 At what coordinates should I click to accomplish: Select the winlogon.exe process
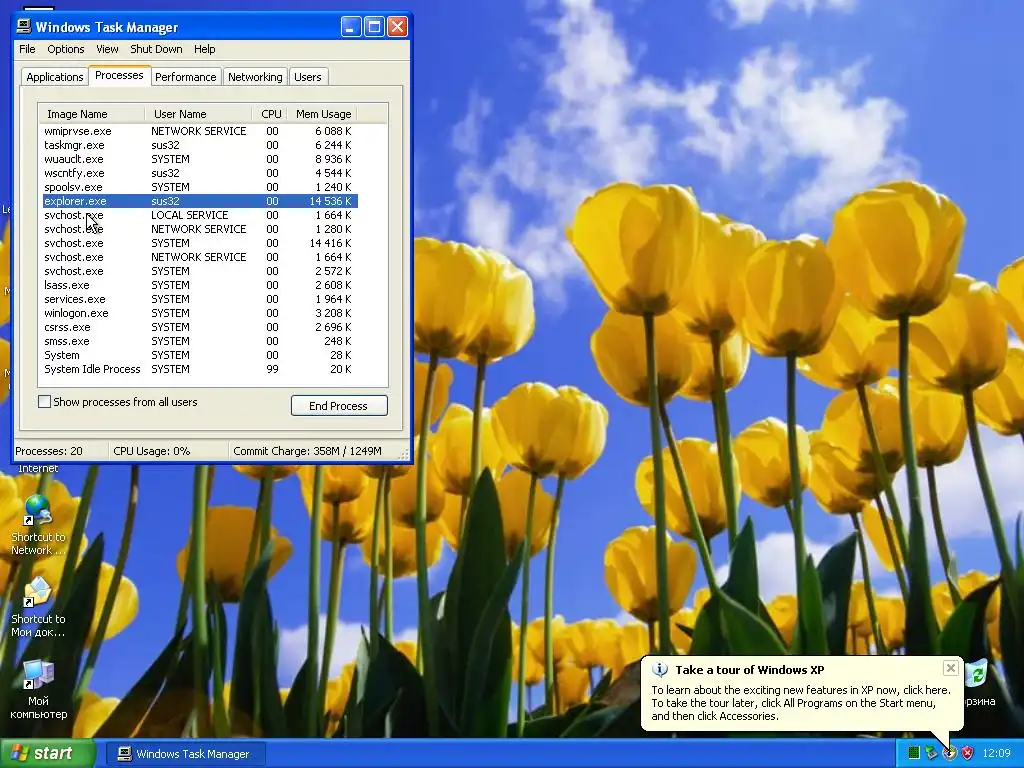pyautogui.click(x=200, y=313)
